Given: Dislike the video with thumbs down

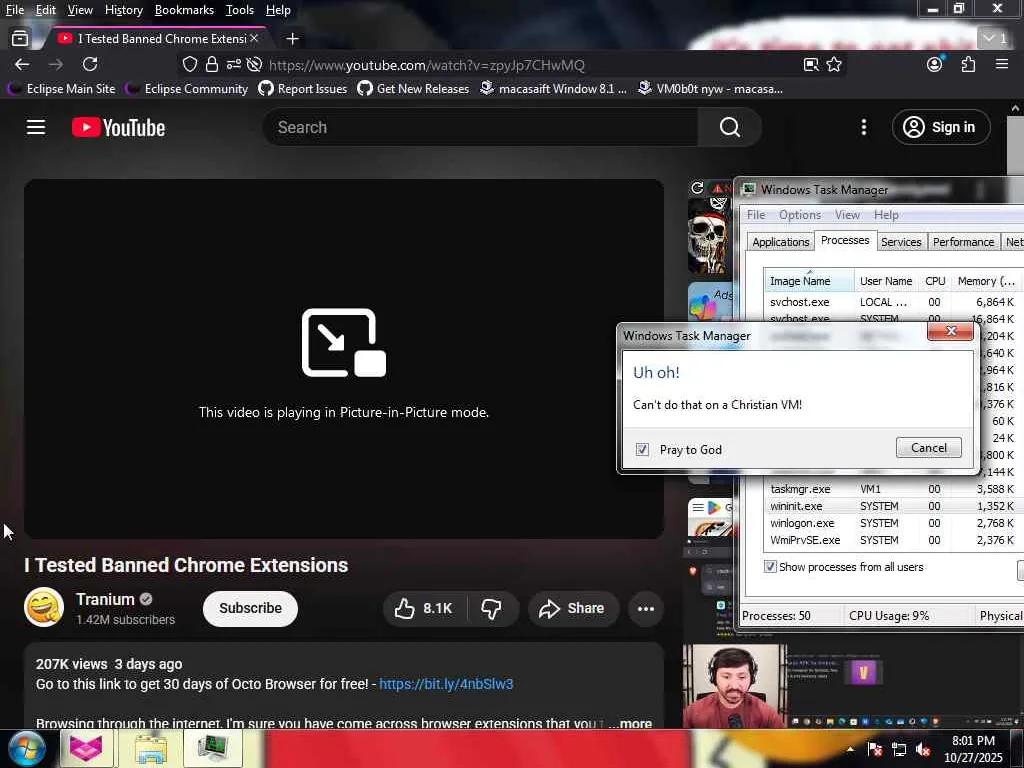Looking at the screenshot, I should pyautogui.click(x=491, y=609).
